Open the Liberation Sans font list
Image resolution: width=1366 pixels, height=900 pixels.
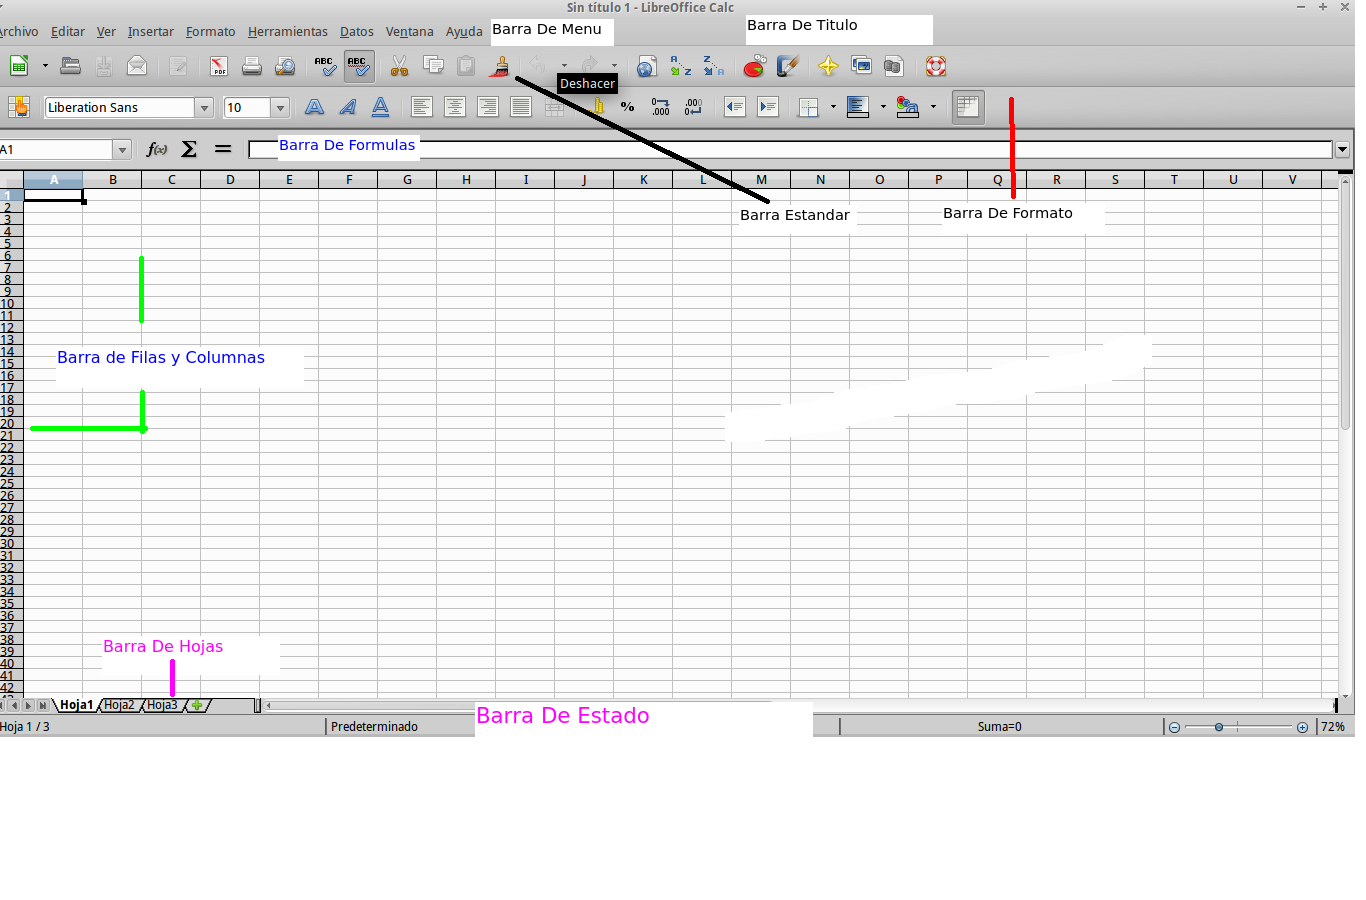[x=125, y=107]
